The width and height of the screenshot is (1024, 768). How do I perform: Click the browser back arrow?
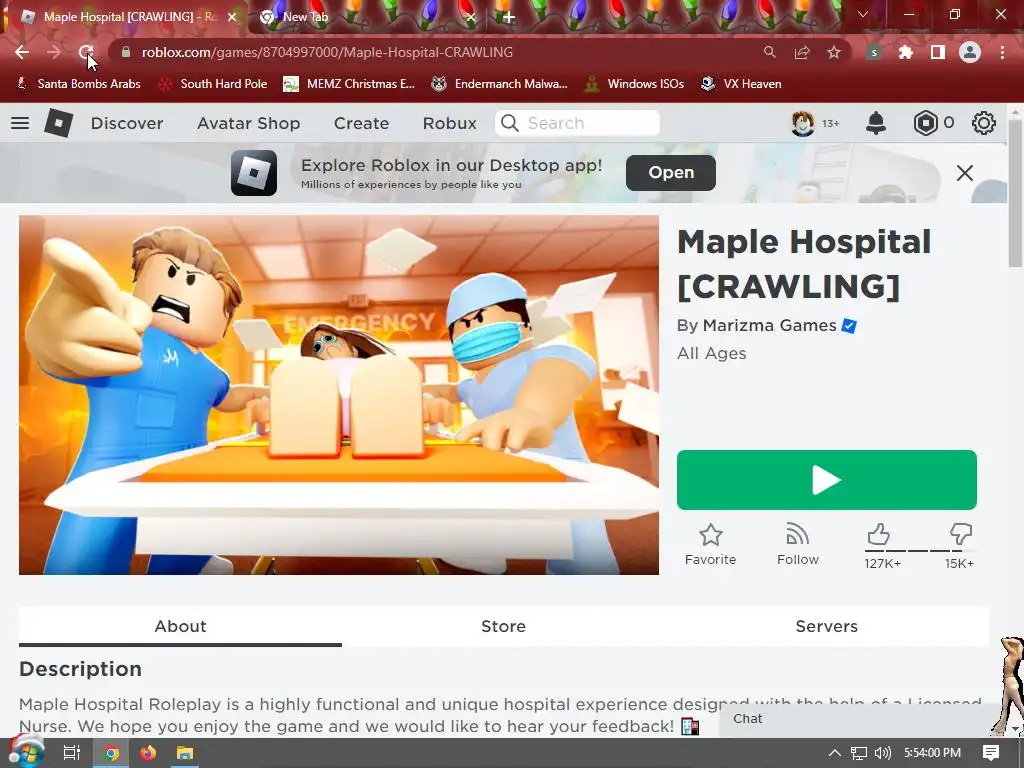pyautogui.click(x=22, y=52)
